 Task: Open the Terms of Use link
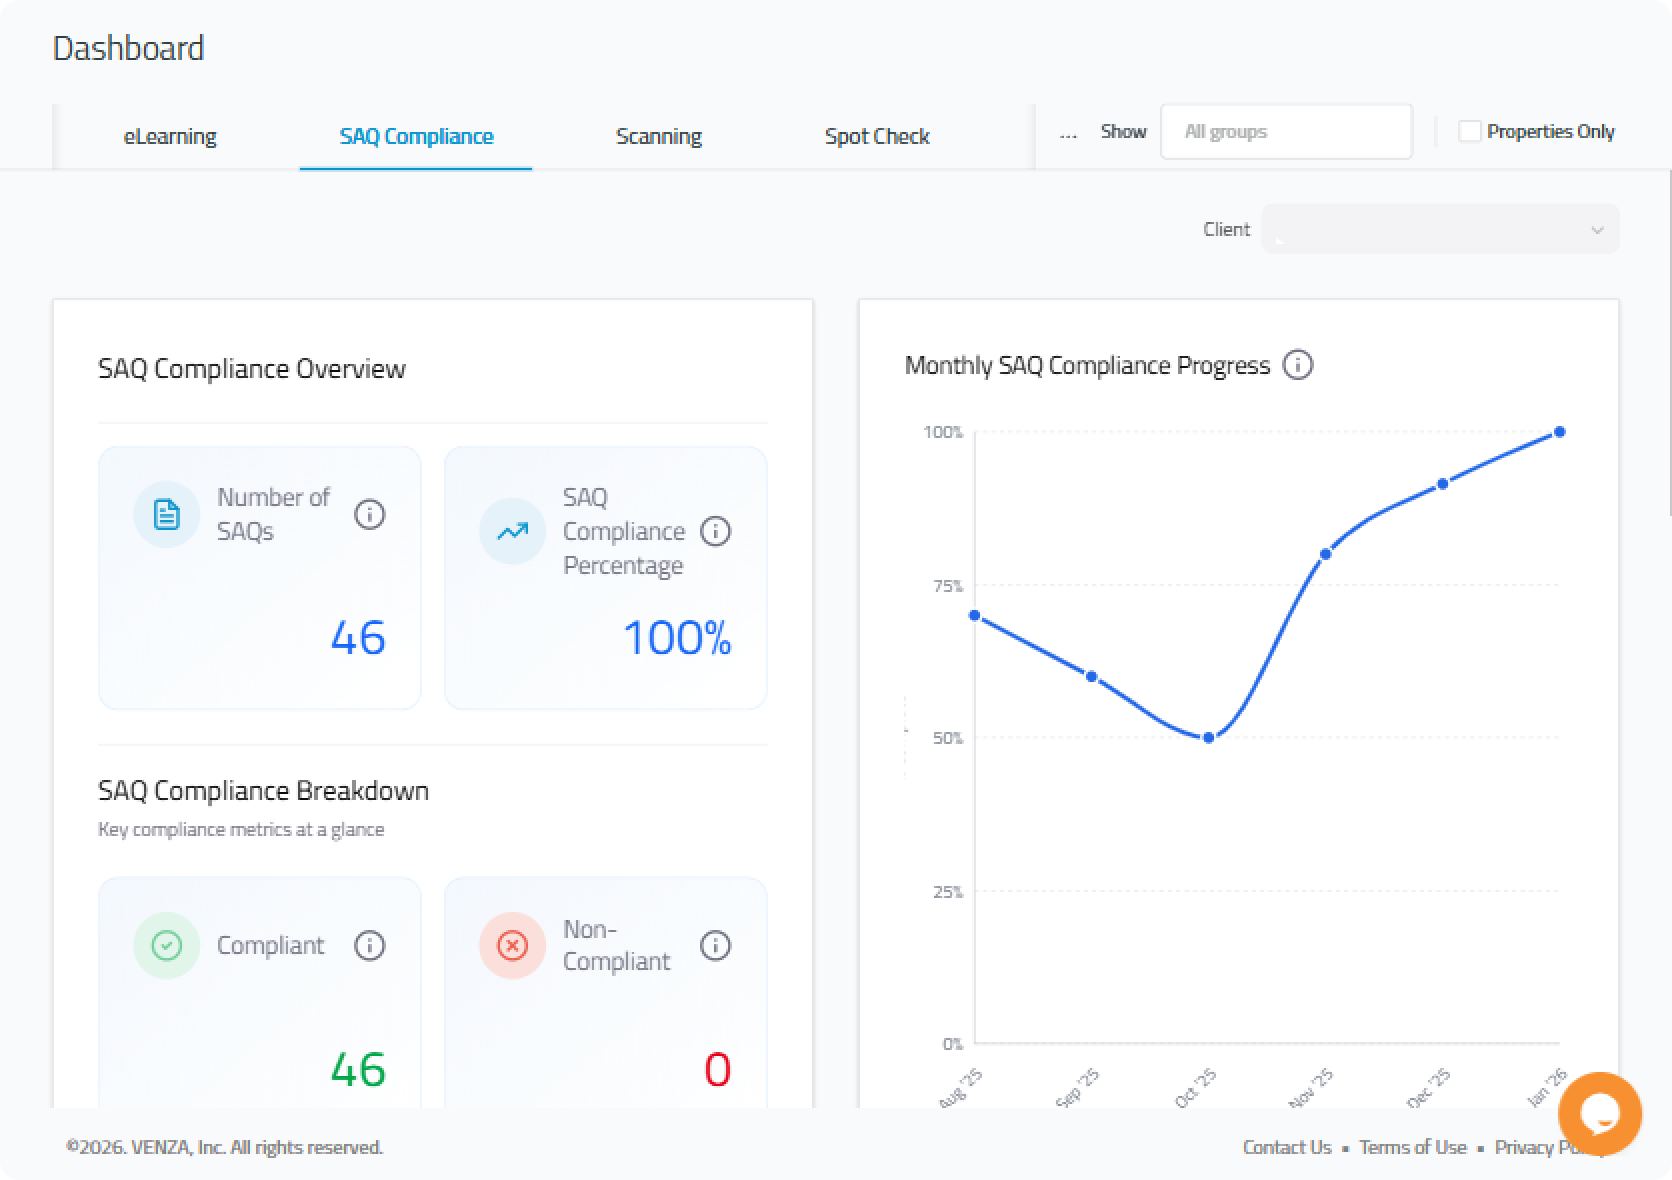[1412, 1148]
